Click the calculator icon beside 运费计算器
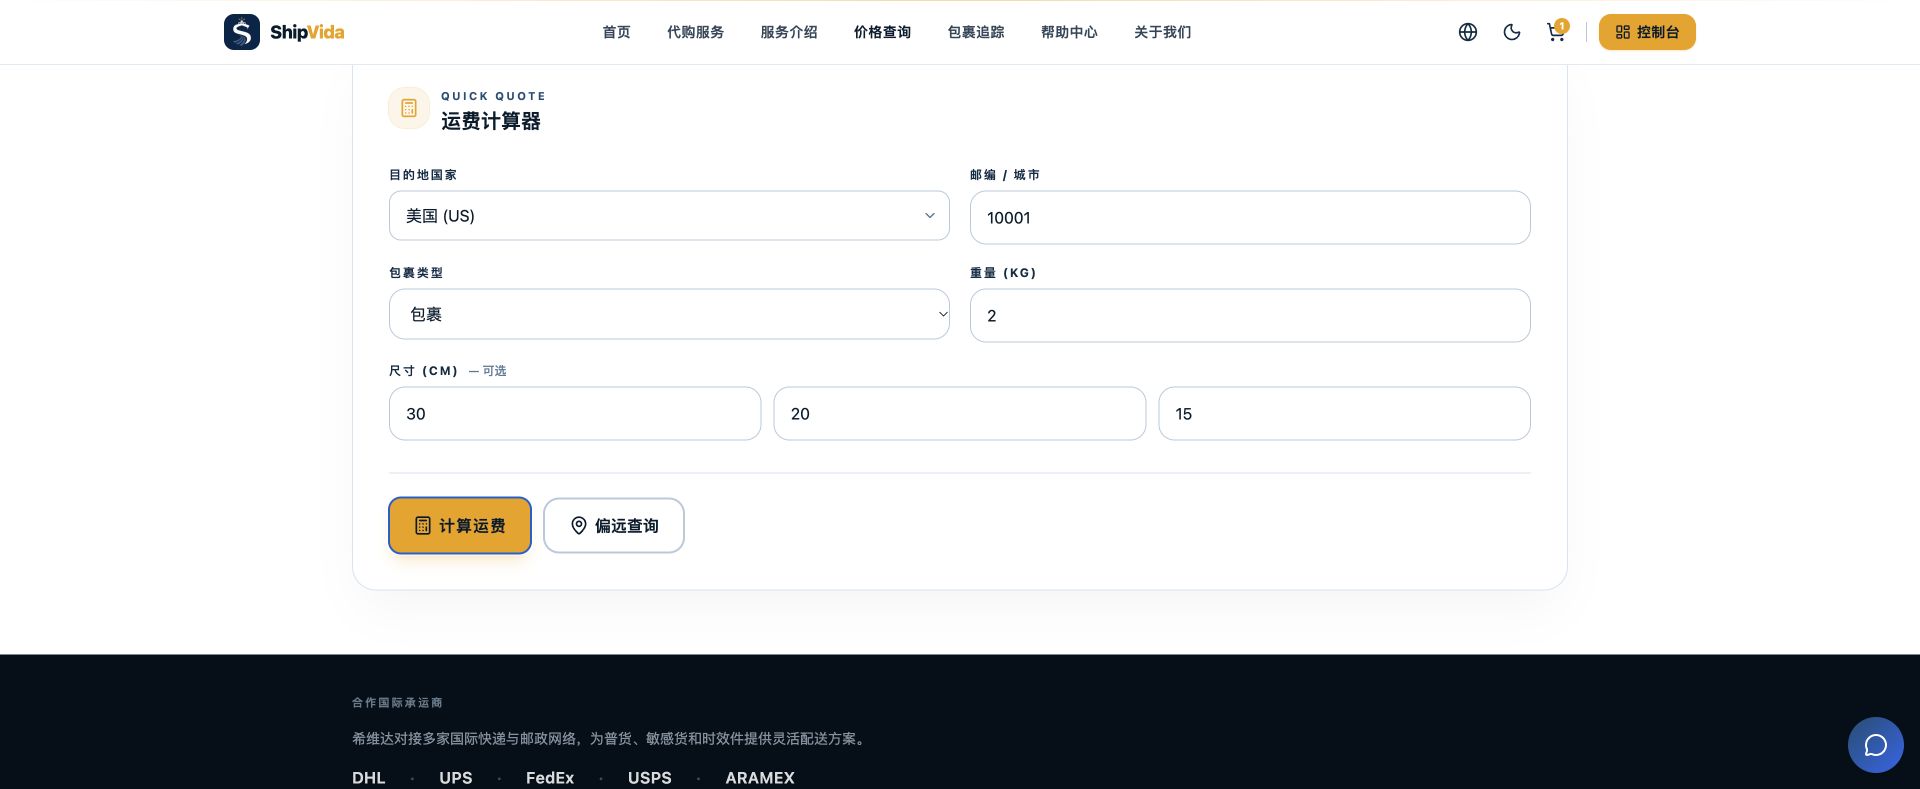1920x789 pixels. [x=409, y=108]
